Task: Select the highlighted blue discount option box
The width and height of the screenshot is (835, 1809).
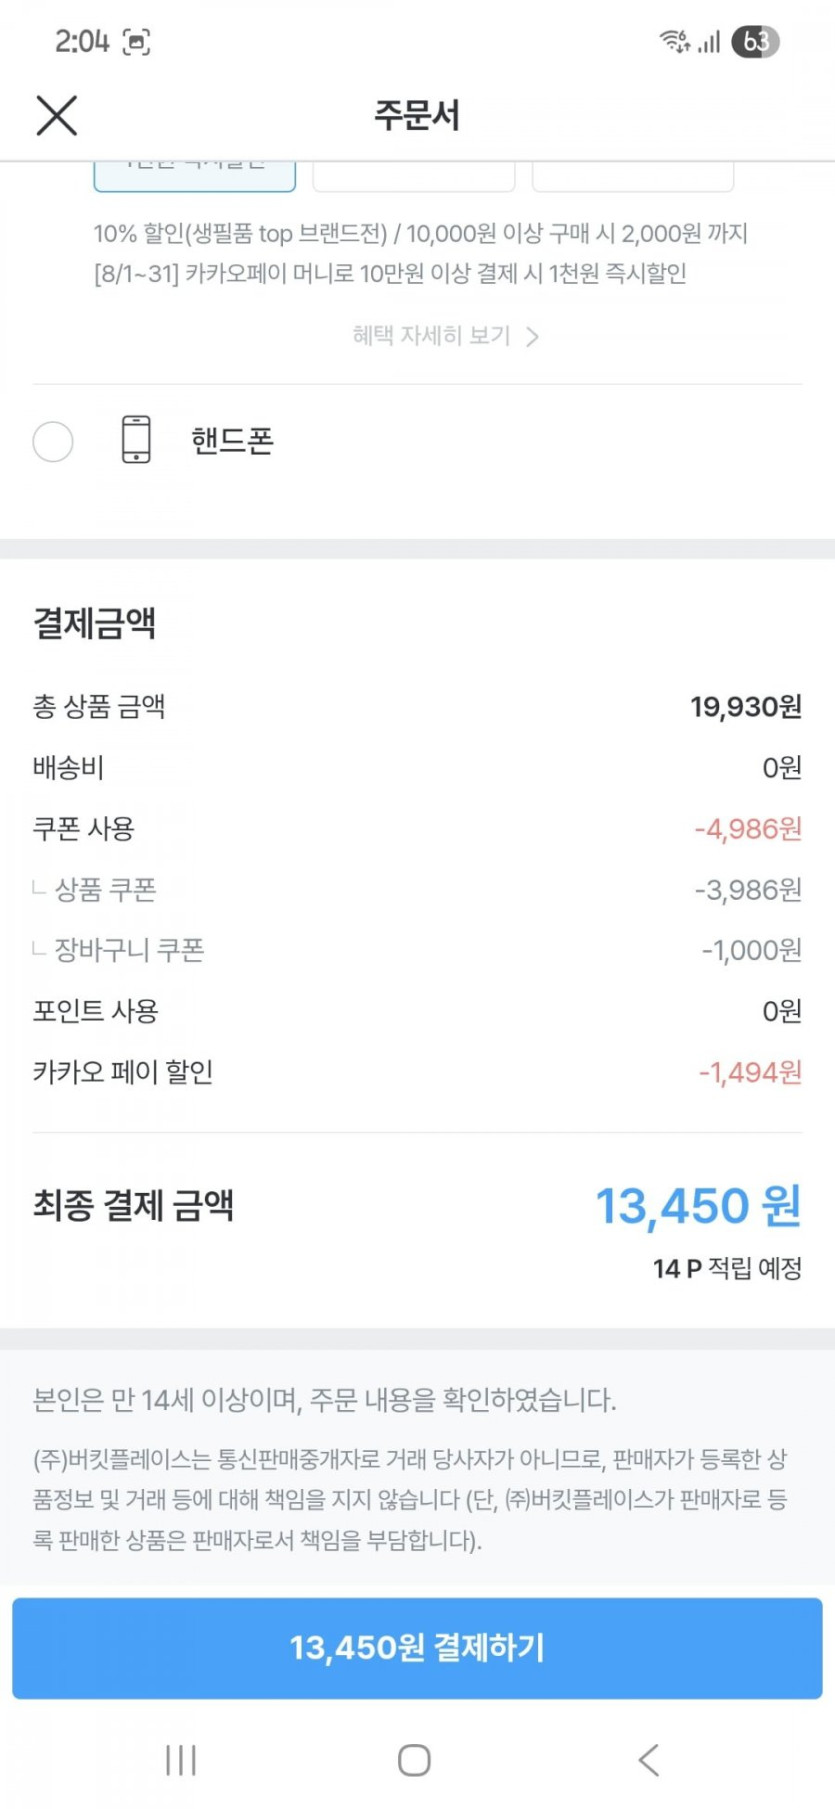Action: pos(195,175)
